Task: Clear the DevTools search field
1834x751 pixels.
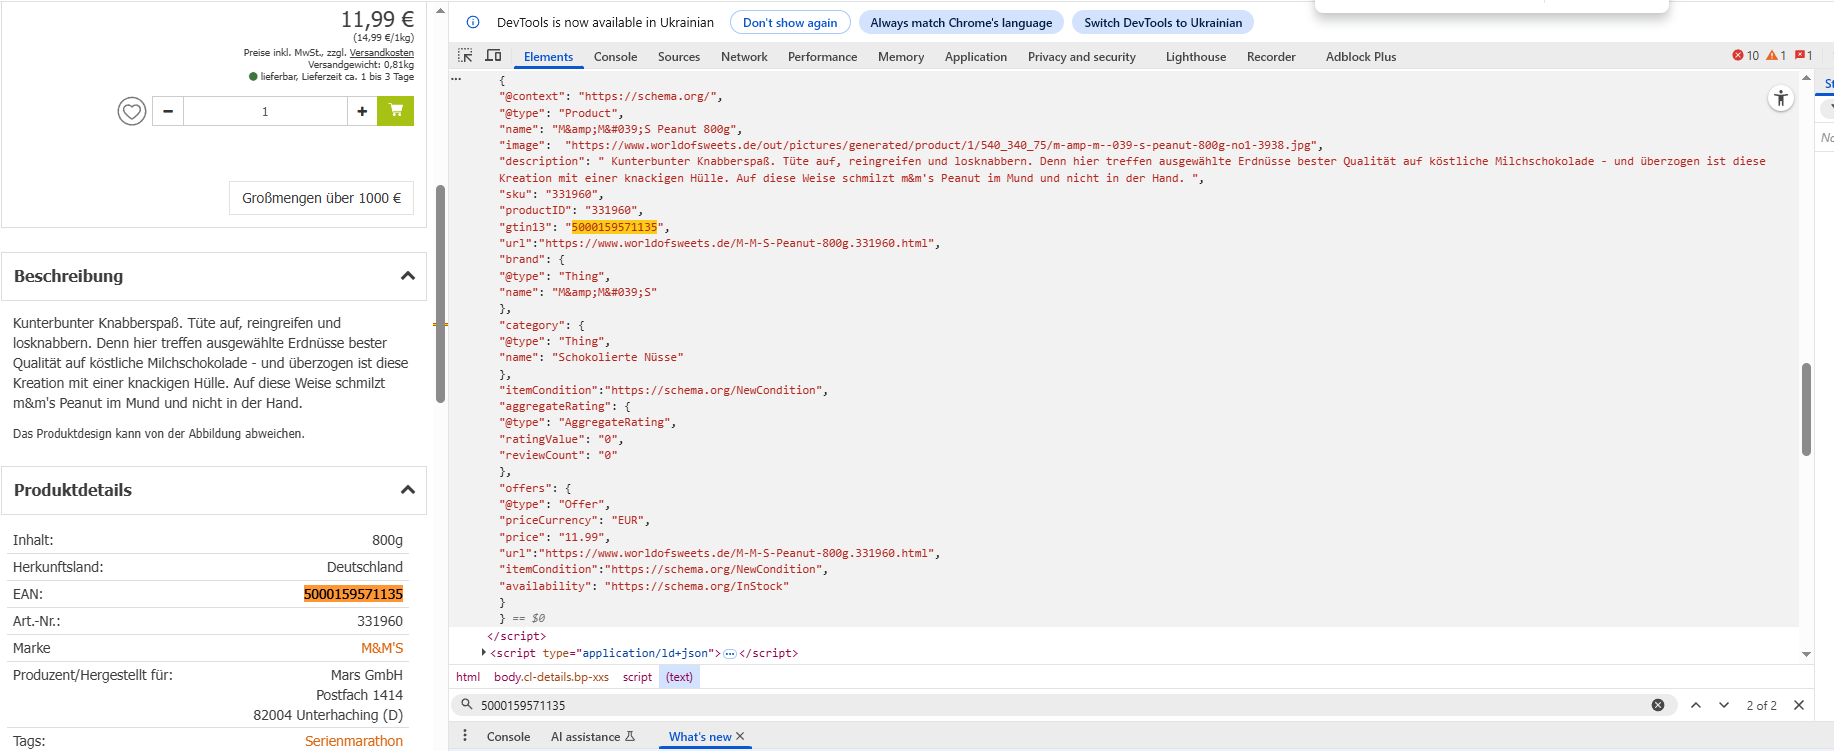Action: click(1658, 705)
